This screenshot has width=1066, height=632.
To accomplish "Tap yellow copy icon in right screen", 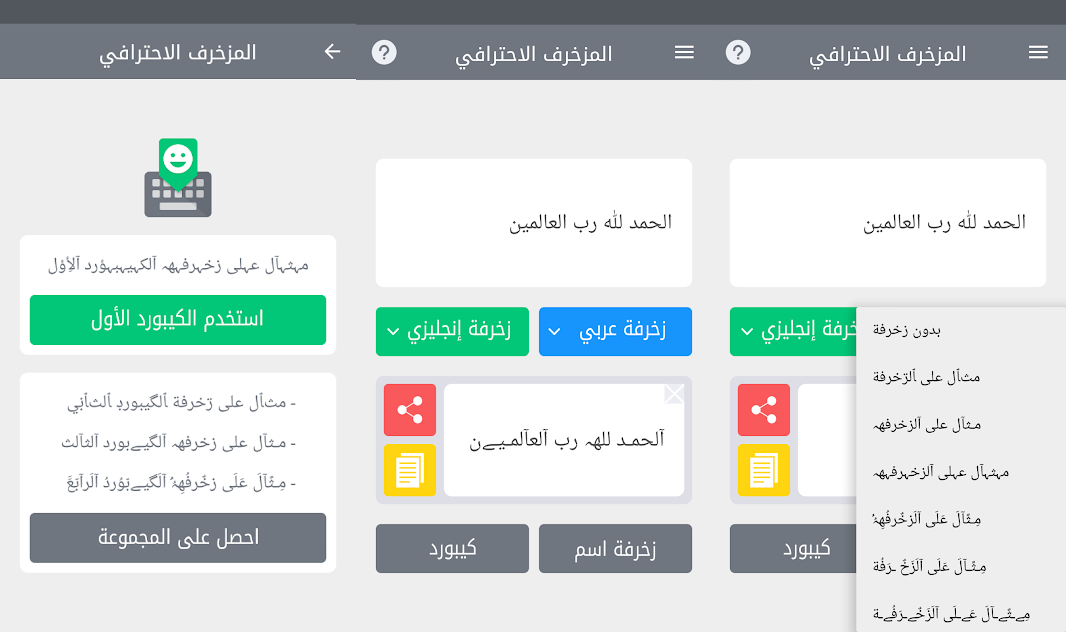I will (x=763, y=470).
